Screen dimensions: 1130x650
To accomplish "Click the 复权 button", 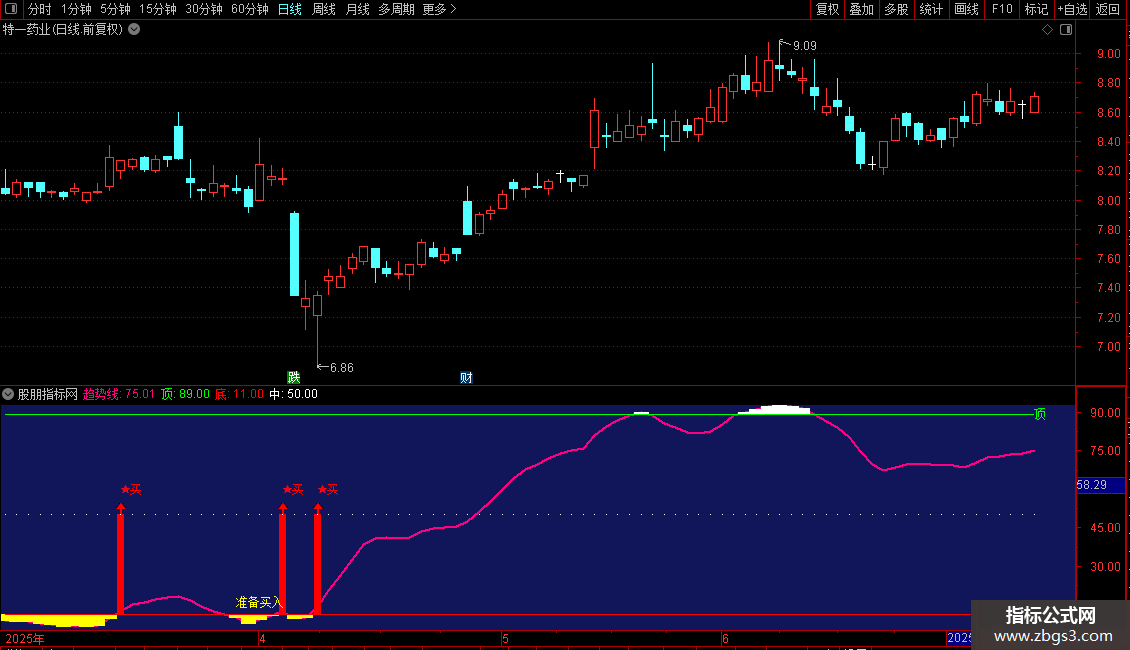I will point(827,9).
